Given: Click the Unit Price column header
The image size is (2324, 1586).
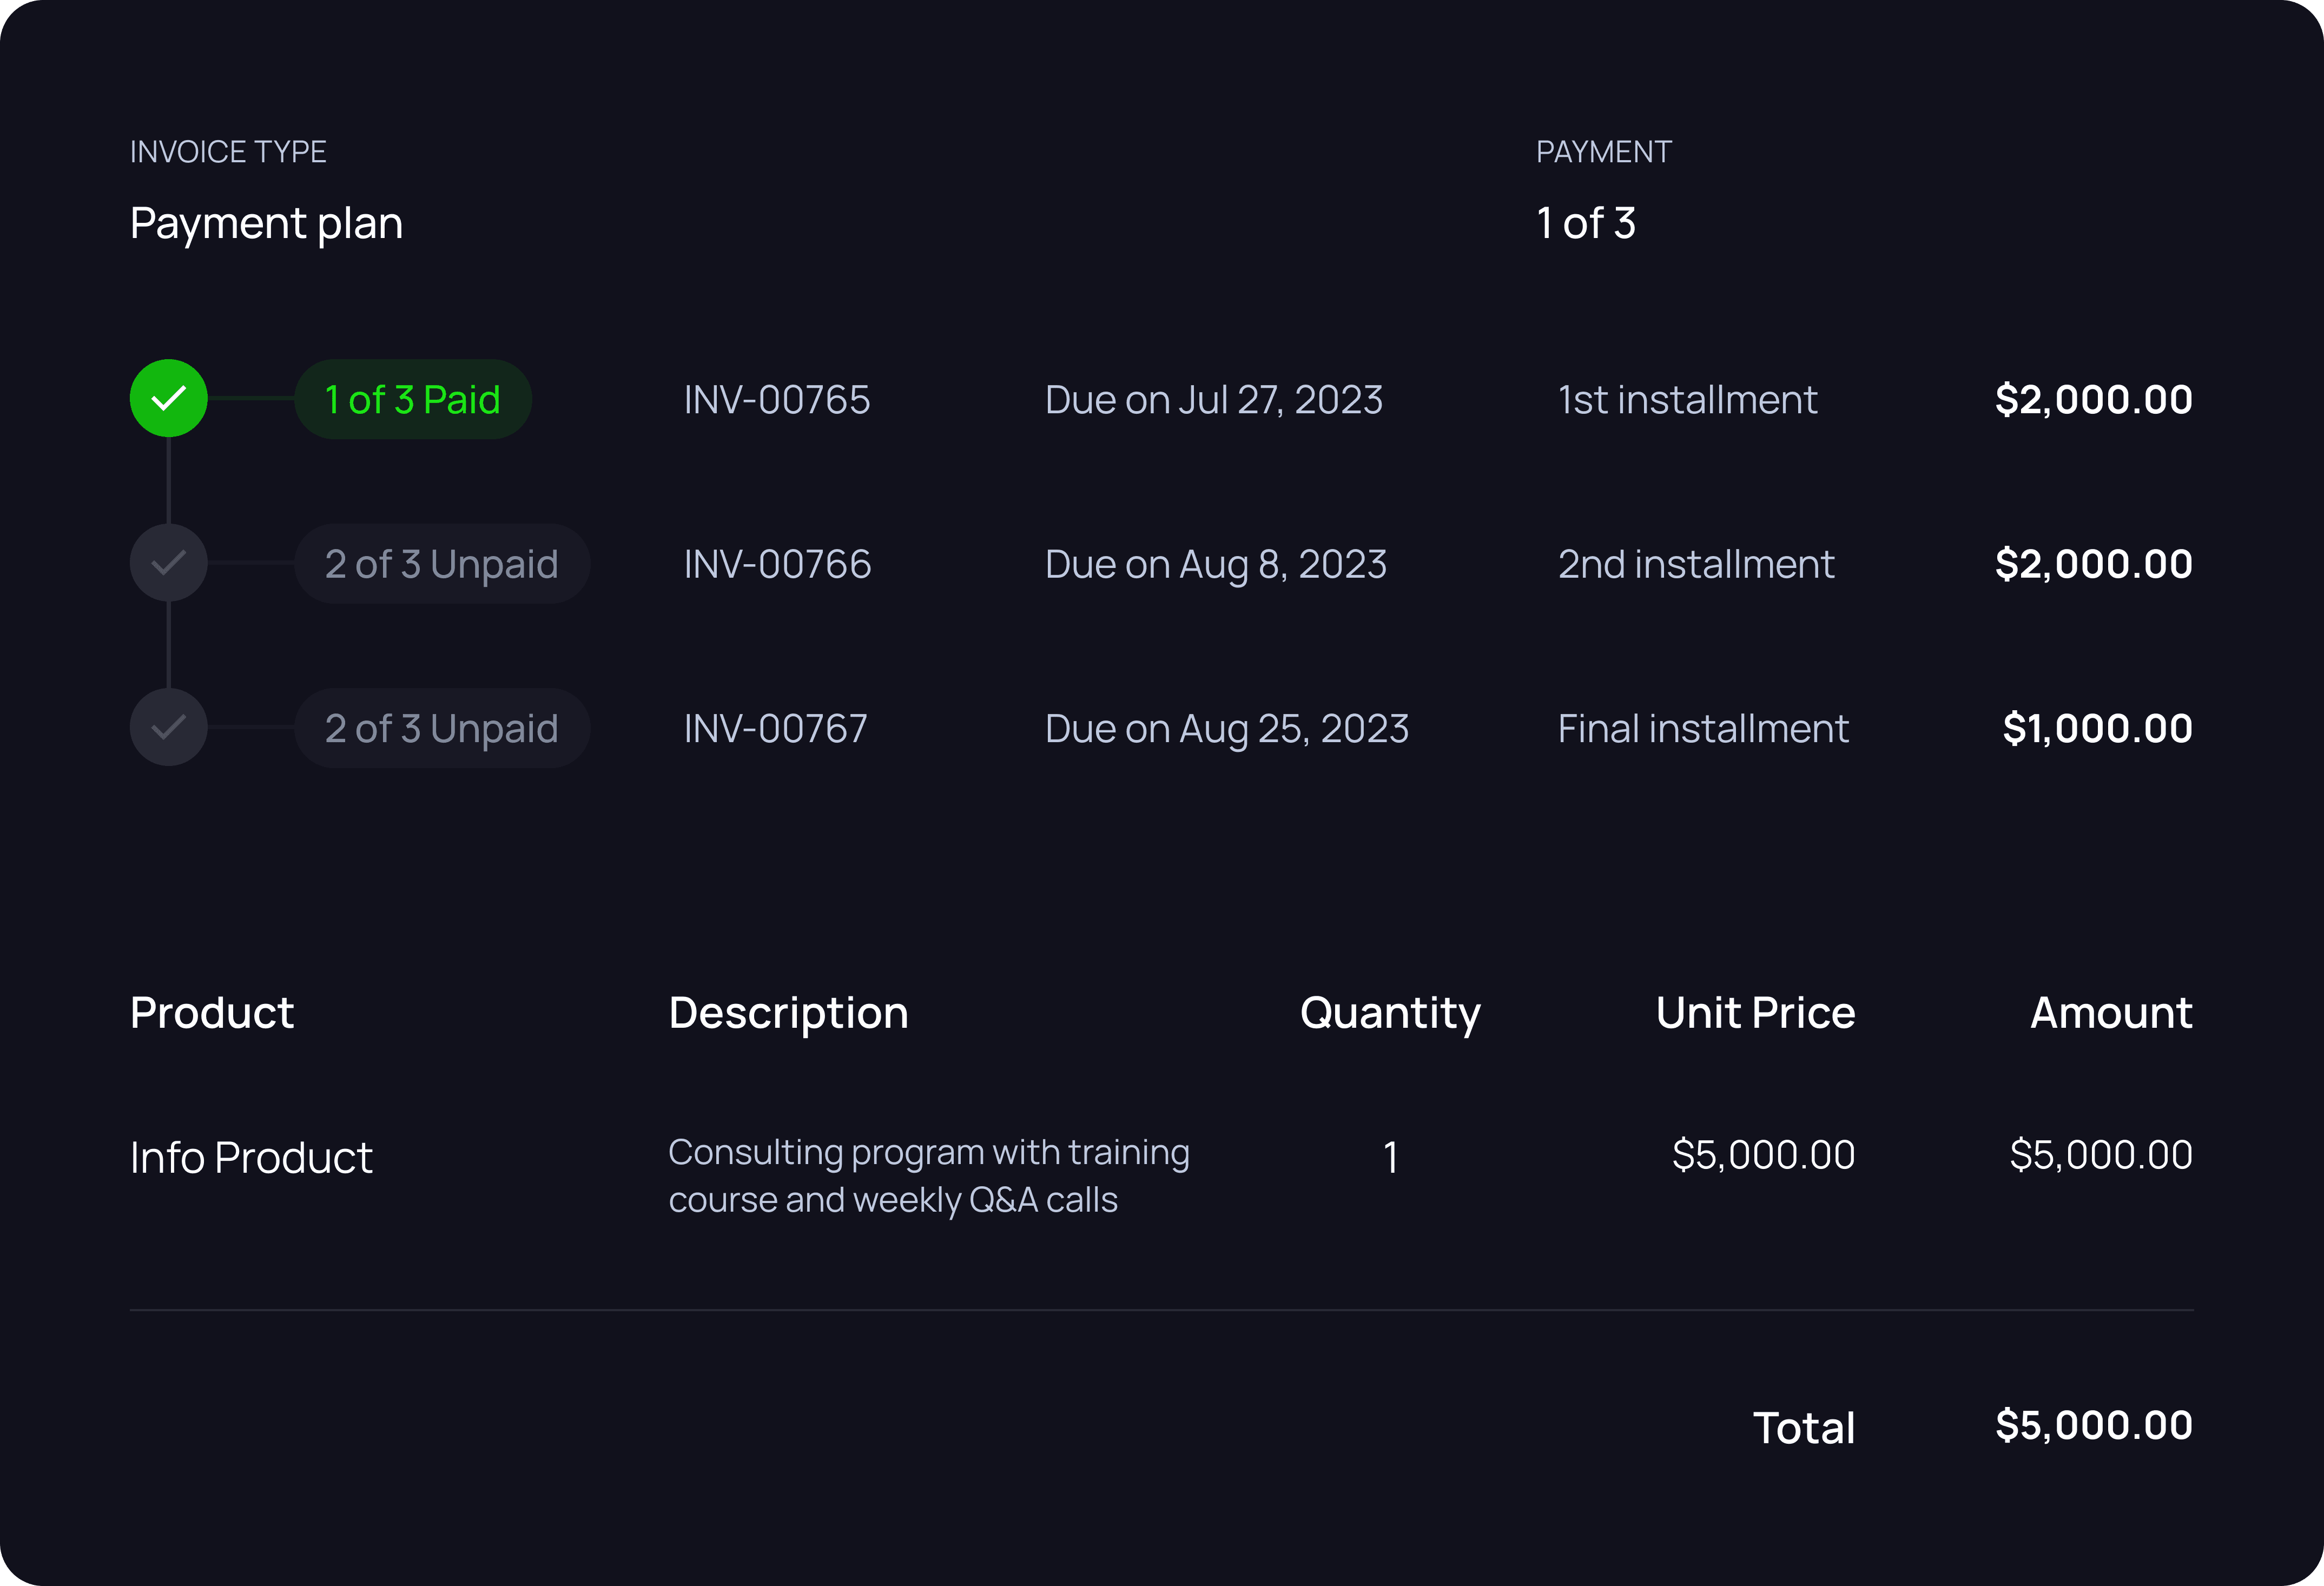Looking at the screenshot, I should click(x=1755, y=1013).
